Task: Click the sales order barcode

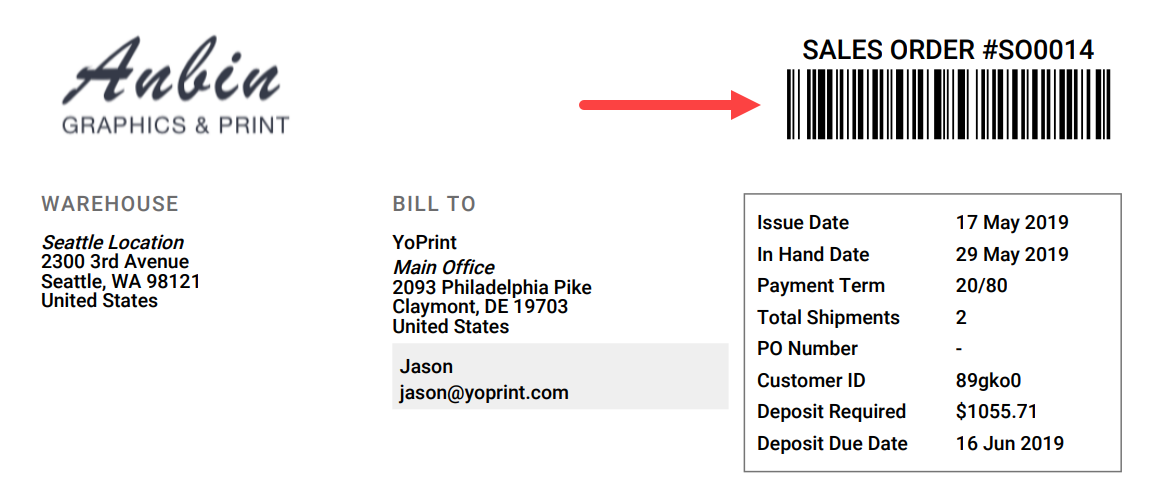Action: [949, 104]
